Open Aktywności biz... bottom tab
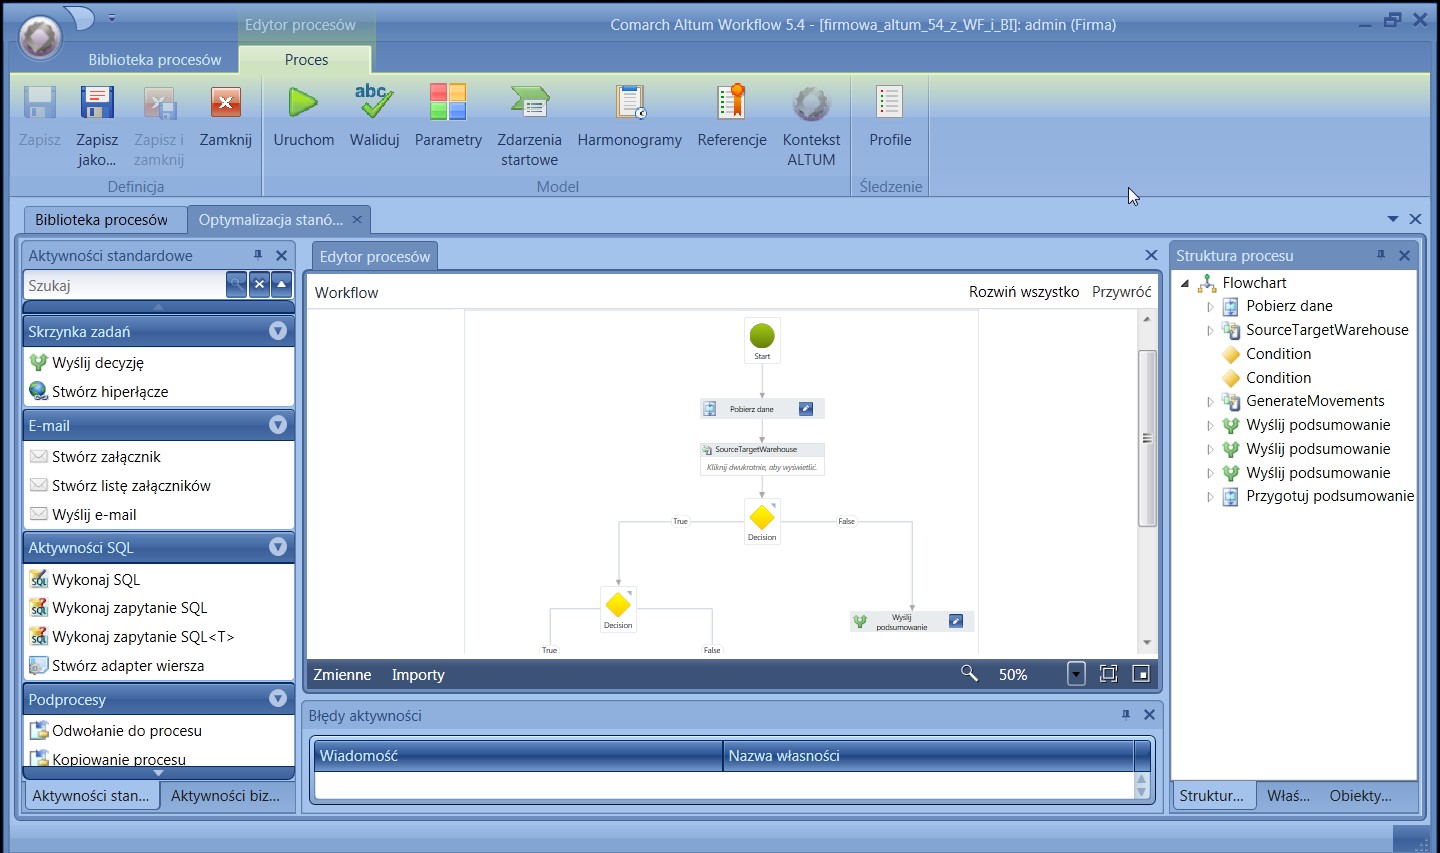Image resolution: width=1440 pixels, height=853 pixels. pos(225,795)
